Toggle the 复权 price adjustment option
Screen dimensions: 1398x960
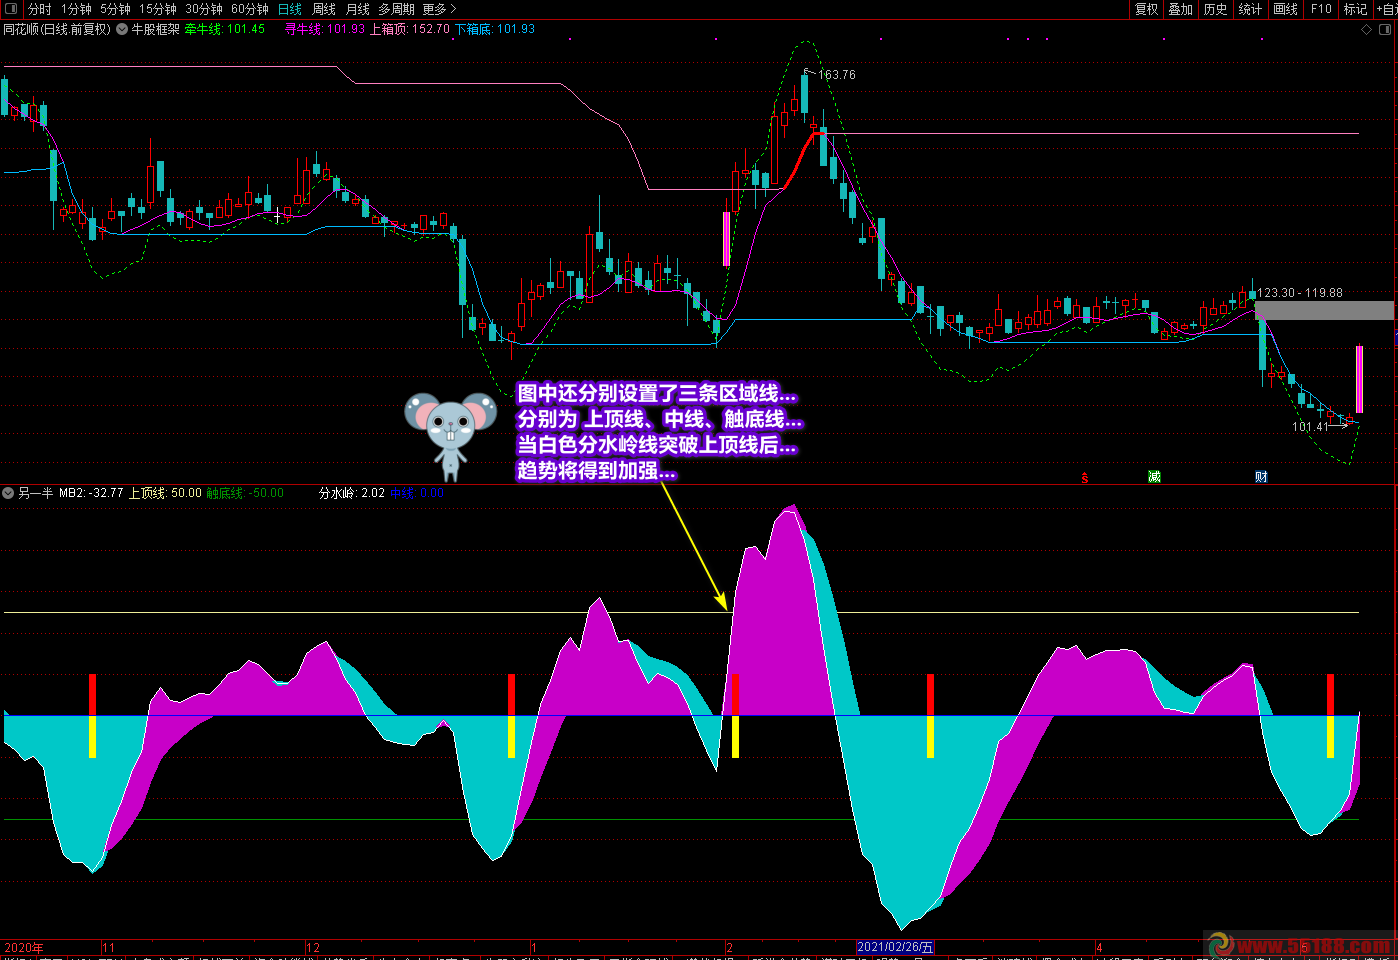point(1146,9)
